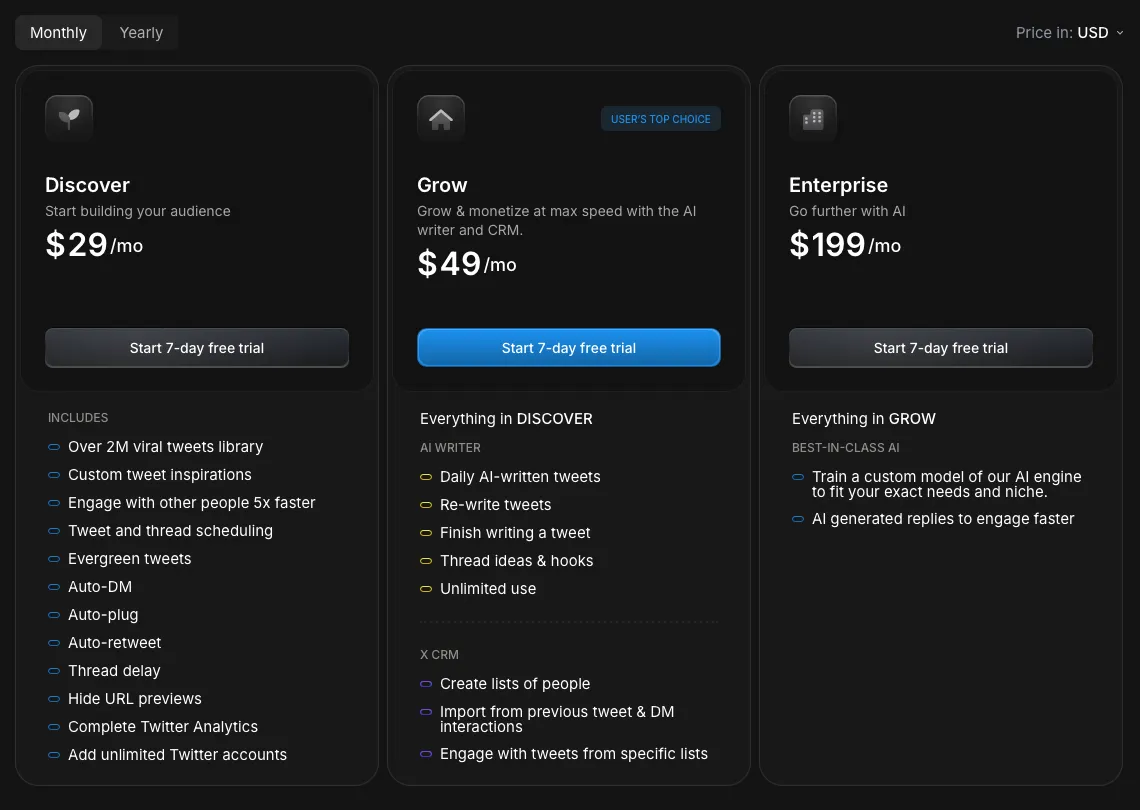
Task: Switch billing to Yearly
Action: tap(140, 32)
